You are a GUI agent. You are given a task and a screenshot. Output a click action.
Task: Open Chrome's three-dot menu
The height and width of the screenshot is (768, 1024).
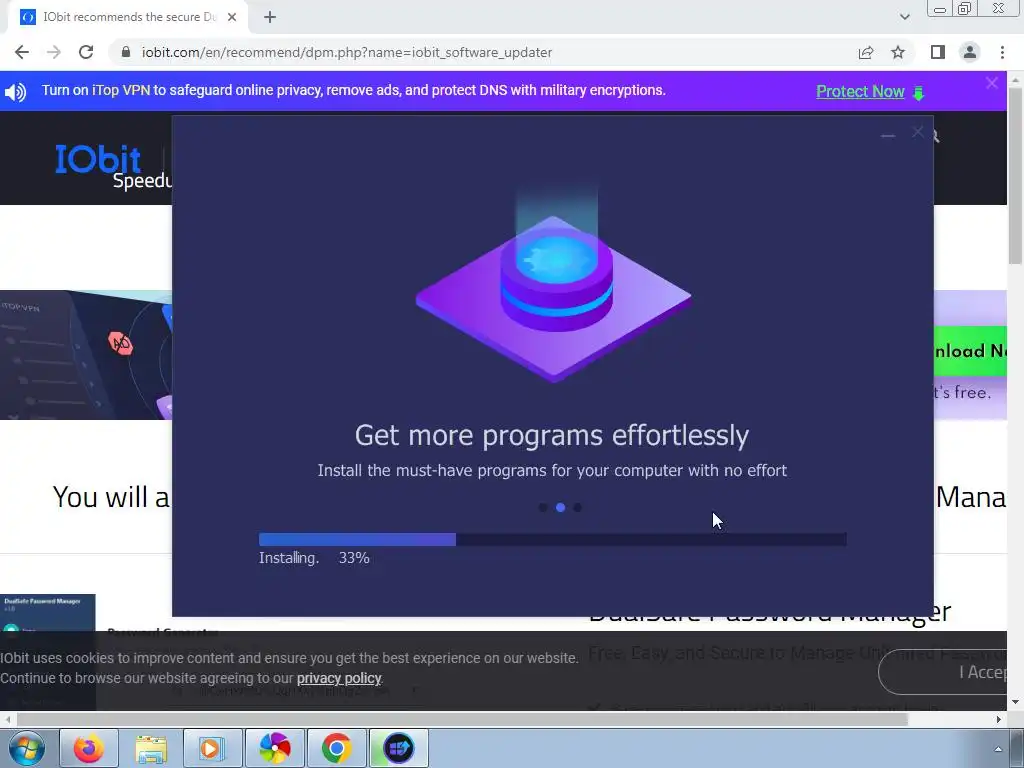[1002, 52]
